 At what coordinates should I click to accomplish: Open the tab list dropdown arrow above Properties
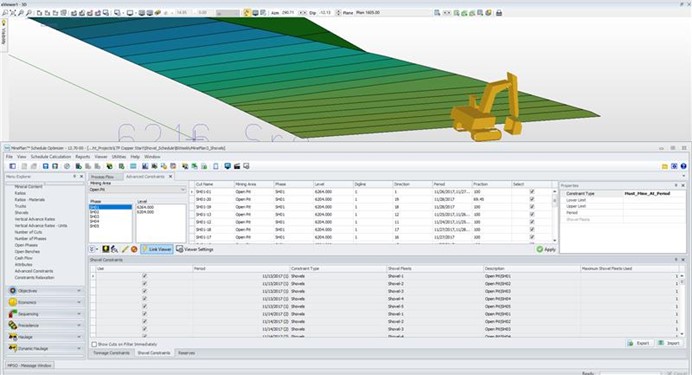684,176
